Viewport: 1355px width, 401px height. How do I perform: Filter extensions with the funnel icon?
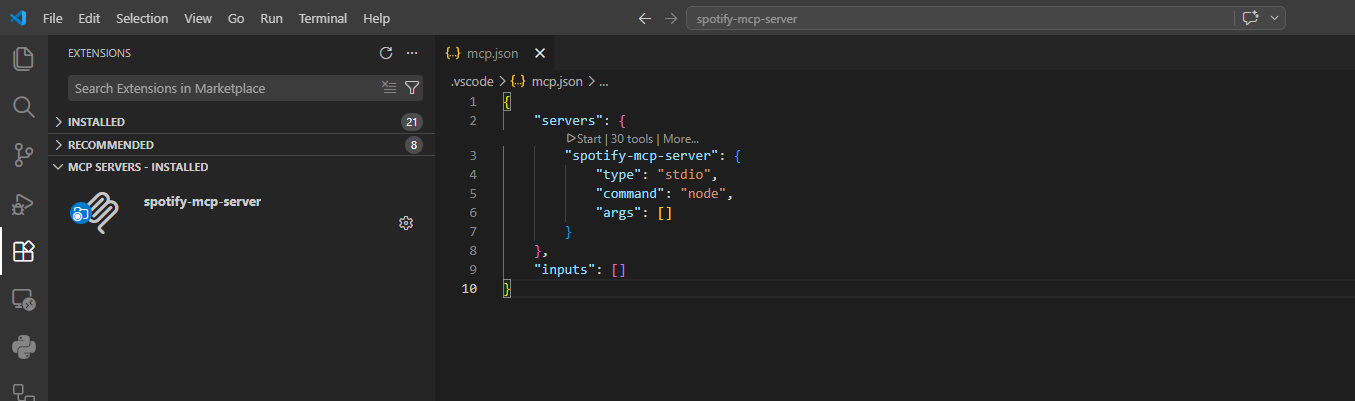click(411, 88)
